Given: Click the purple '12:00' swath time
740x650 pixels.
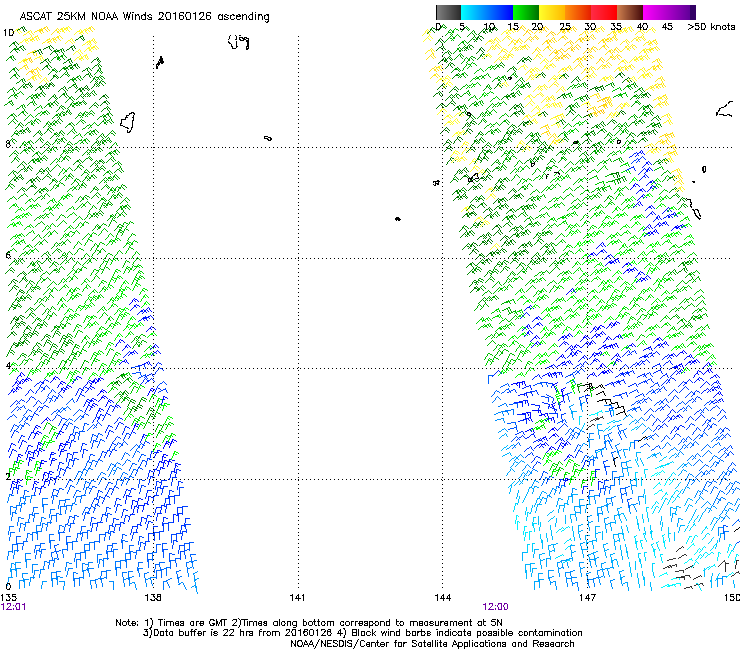Looking at the screenshot, I should click(496, 607).
